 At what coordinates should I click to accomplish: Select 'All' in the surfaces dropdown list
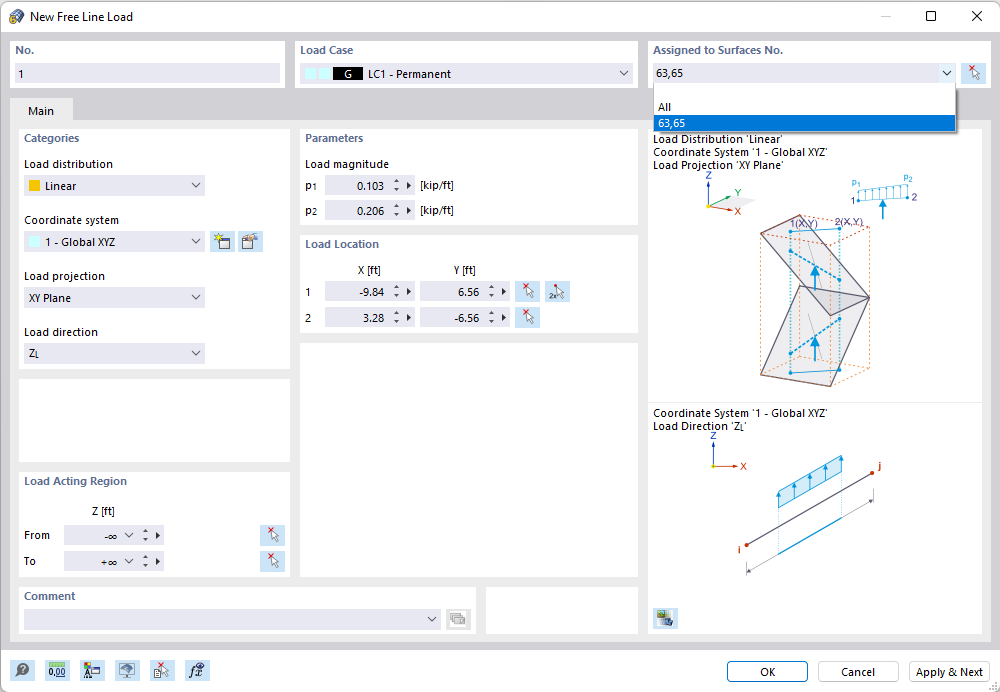(x=804, y=107)
